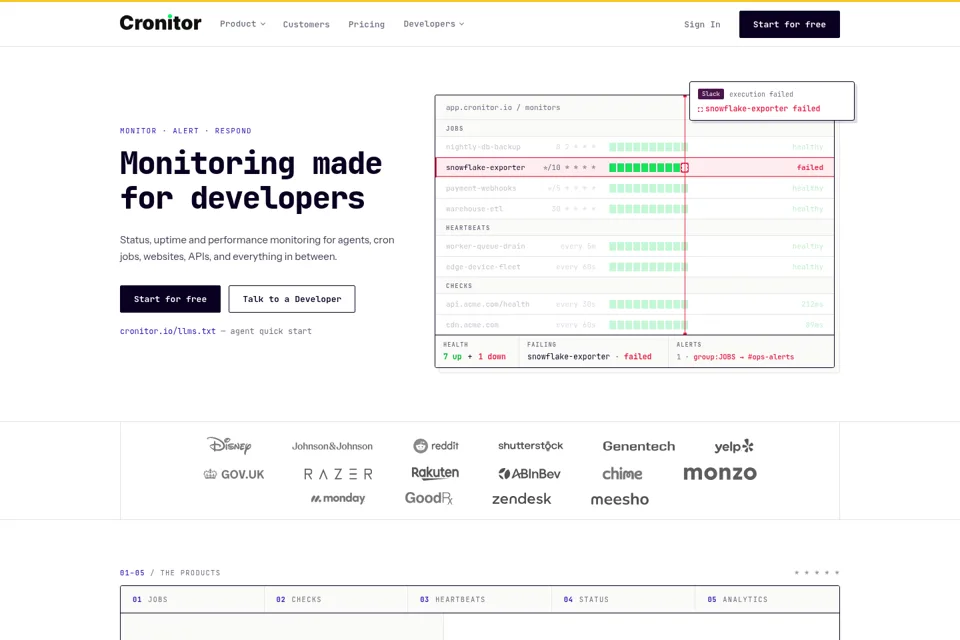Click the monzo logo

coord(720,473)
